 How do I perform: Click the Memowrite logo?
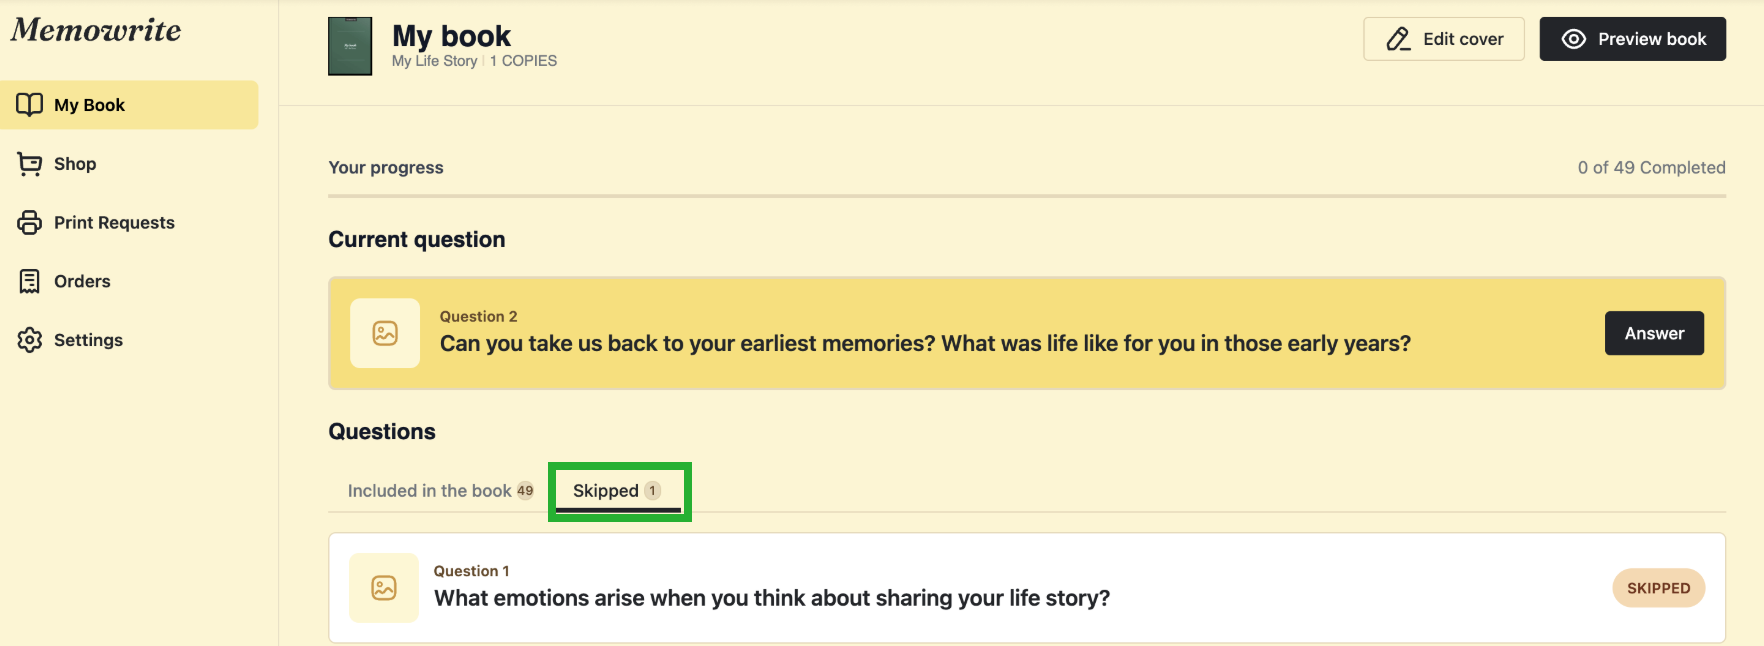click(x=96, y=31)
